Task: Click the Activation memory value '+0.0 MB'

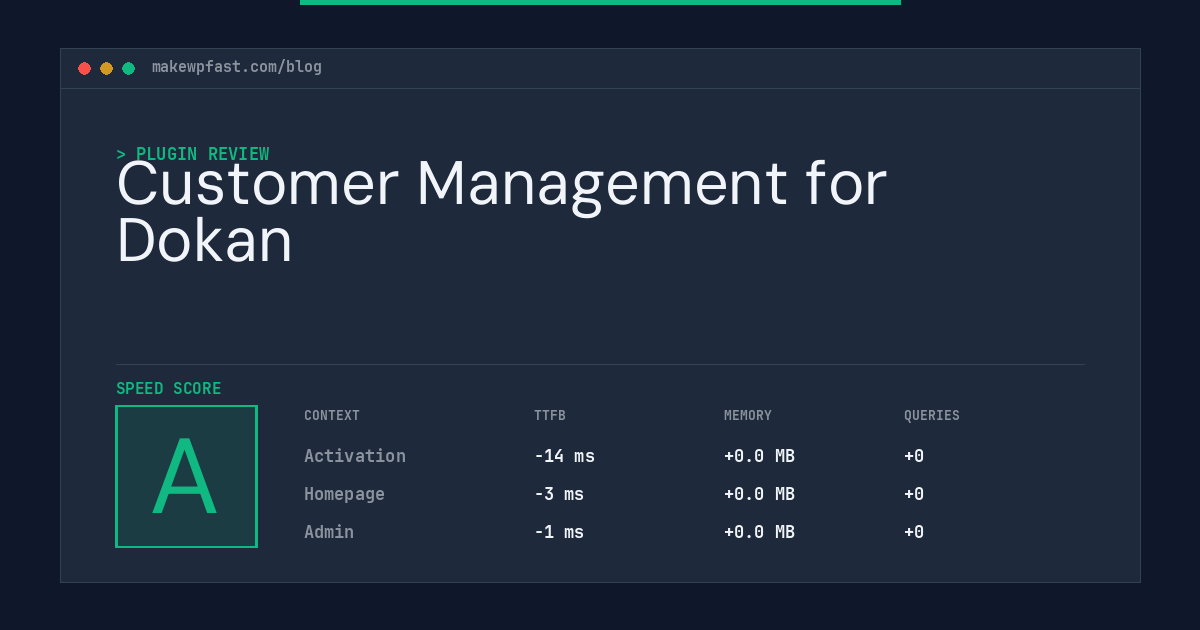Action: pyautogui.click(x=759, y=456)
